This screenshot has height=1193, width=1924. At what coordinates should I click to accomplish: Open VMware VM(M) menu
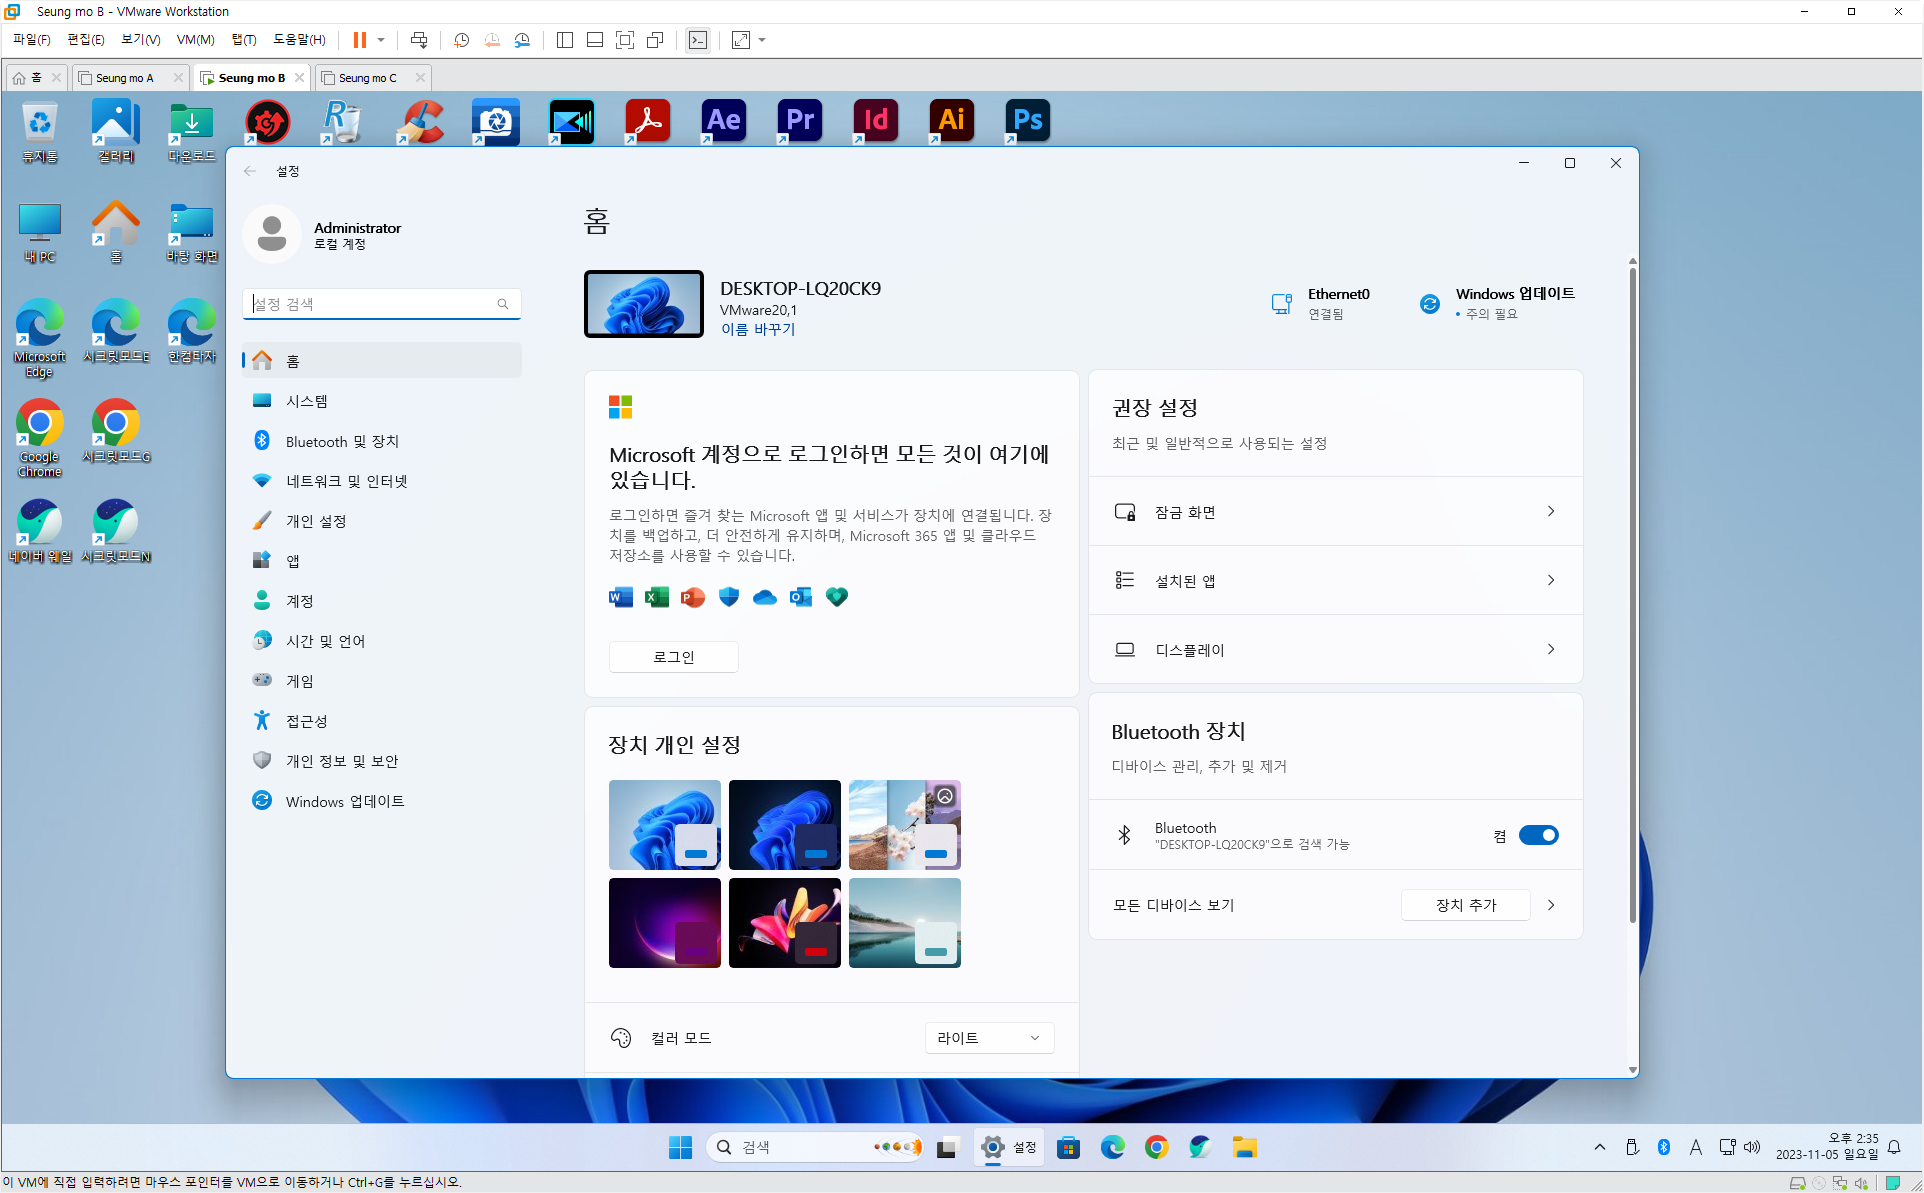(x=195, y=40)
